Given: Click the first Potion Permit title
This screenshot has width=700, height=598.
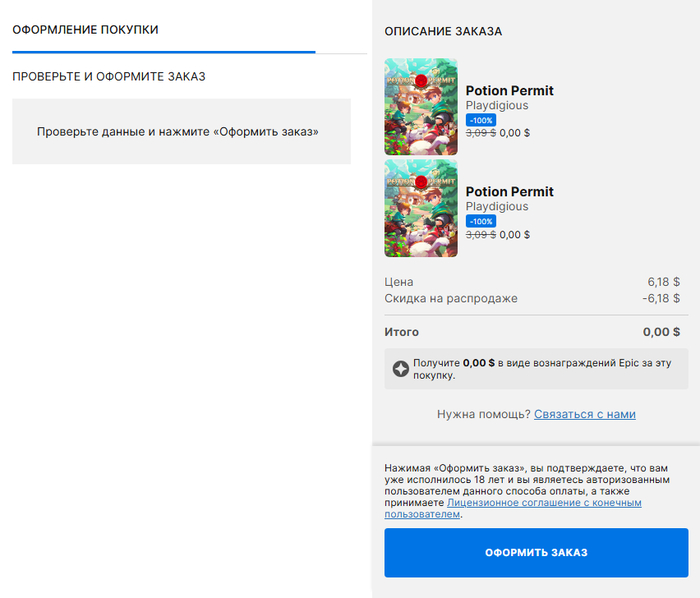Looking at the screenshot, I should pos(509,91).
